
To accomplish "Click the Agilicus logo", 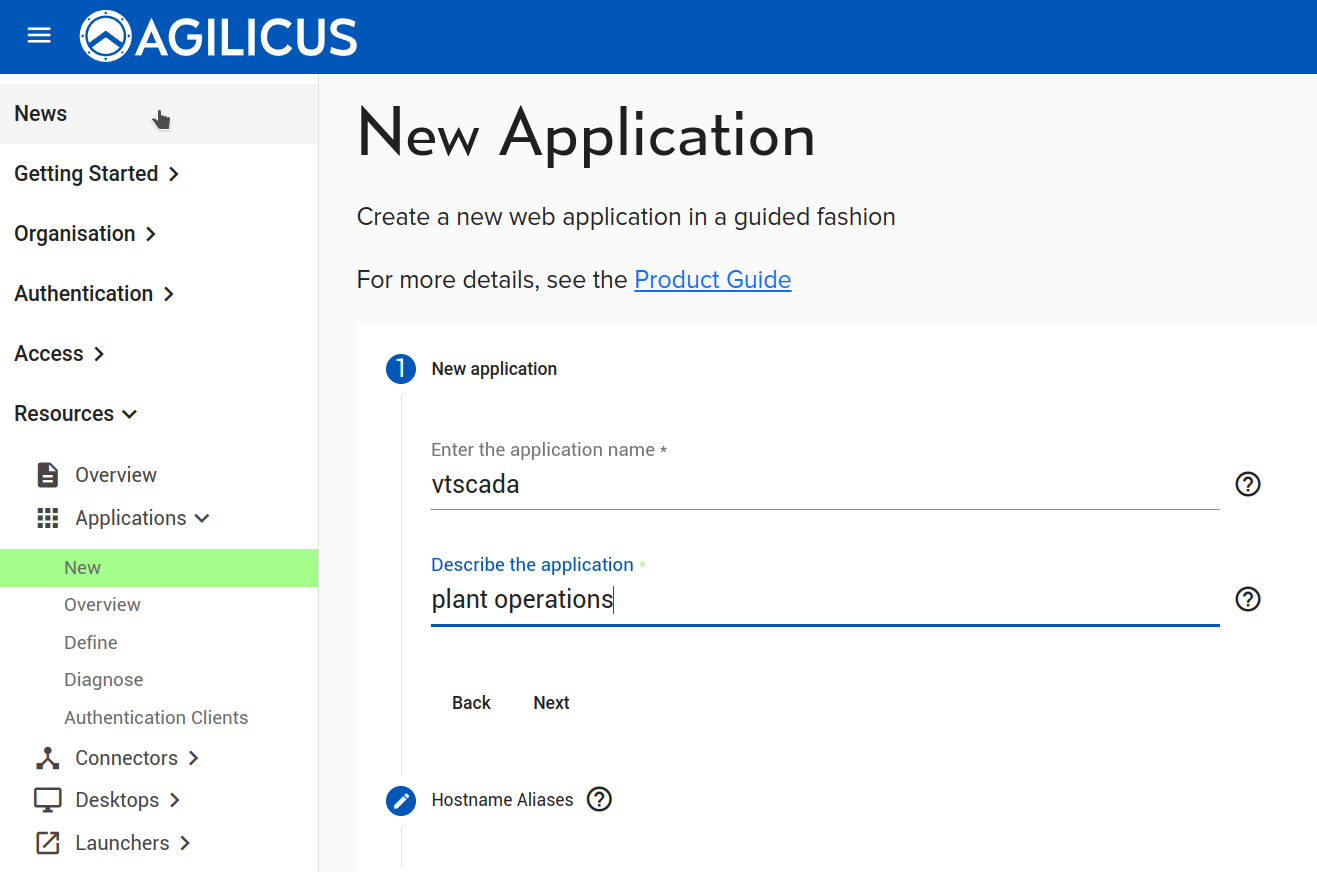I will click(x=218, y=37).
